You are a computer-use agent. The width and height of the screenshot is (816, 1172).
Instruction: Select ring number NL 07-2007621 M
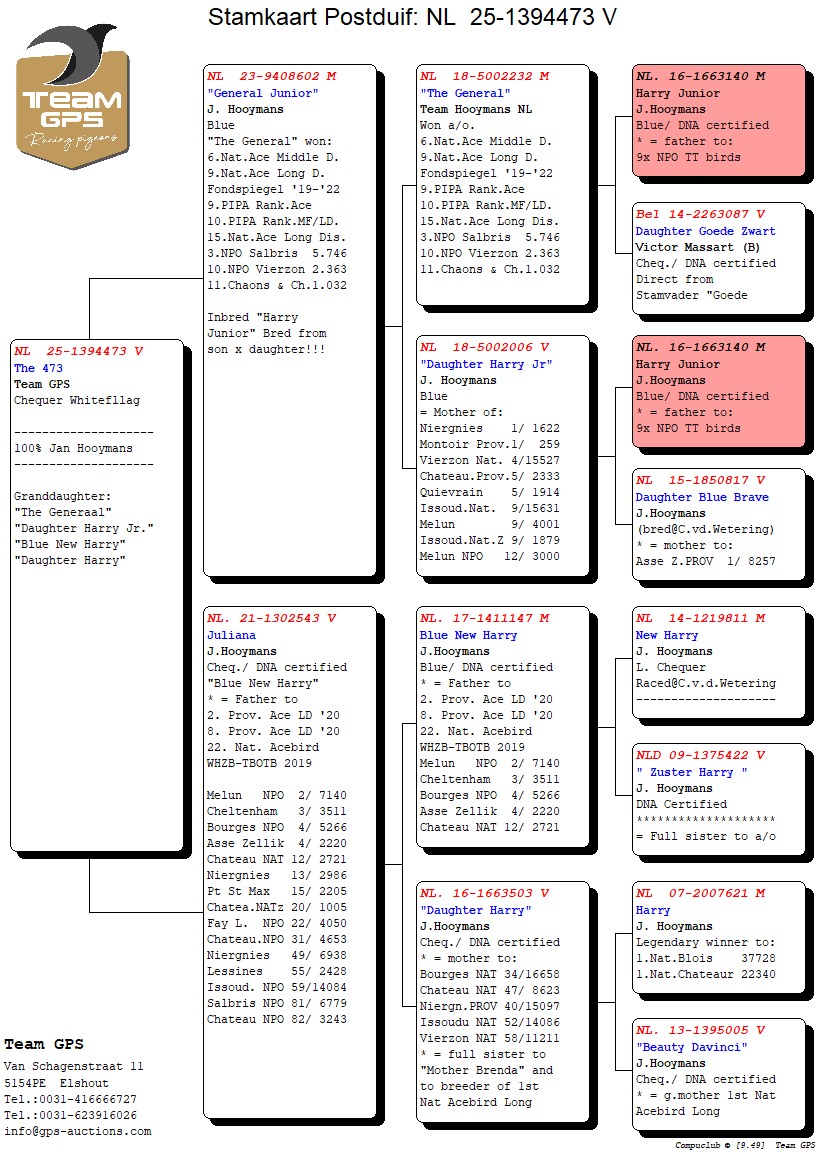[701, 893]
